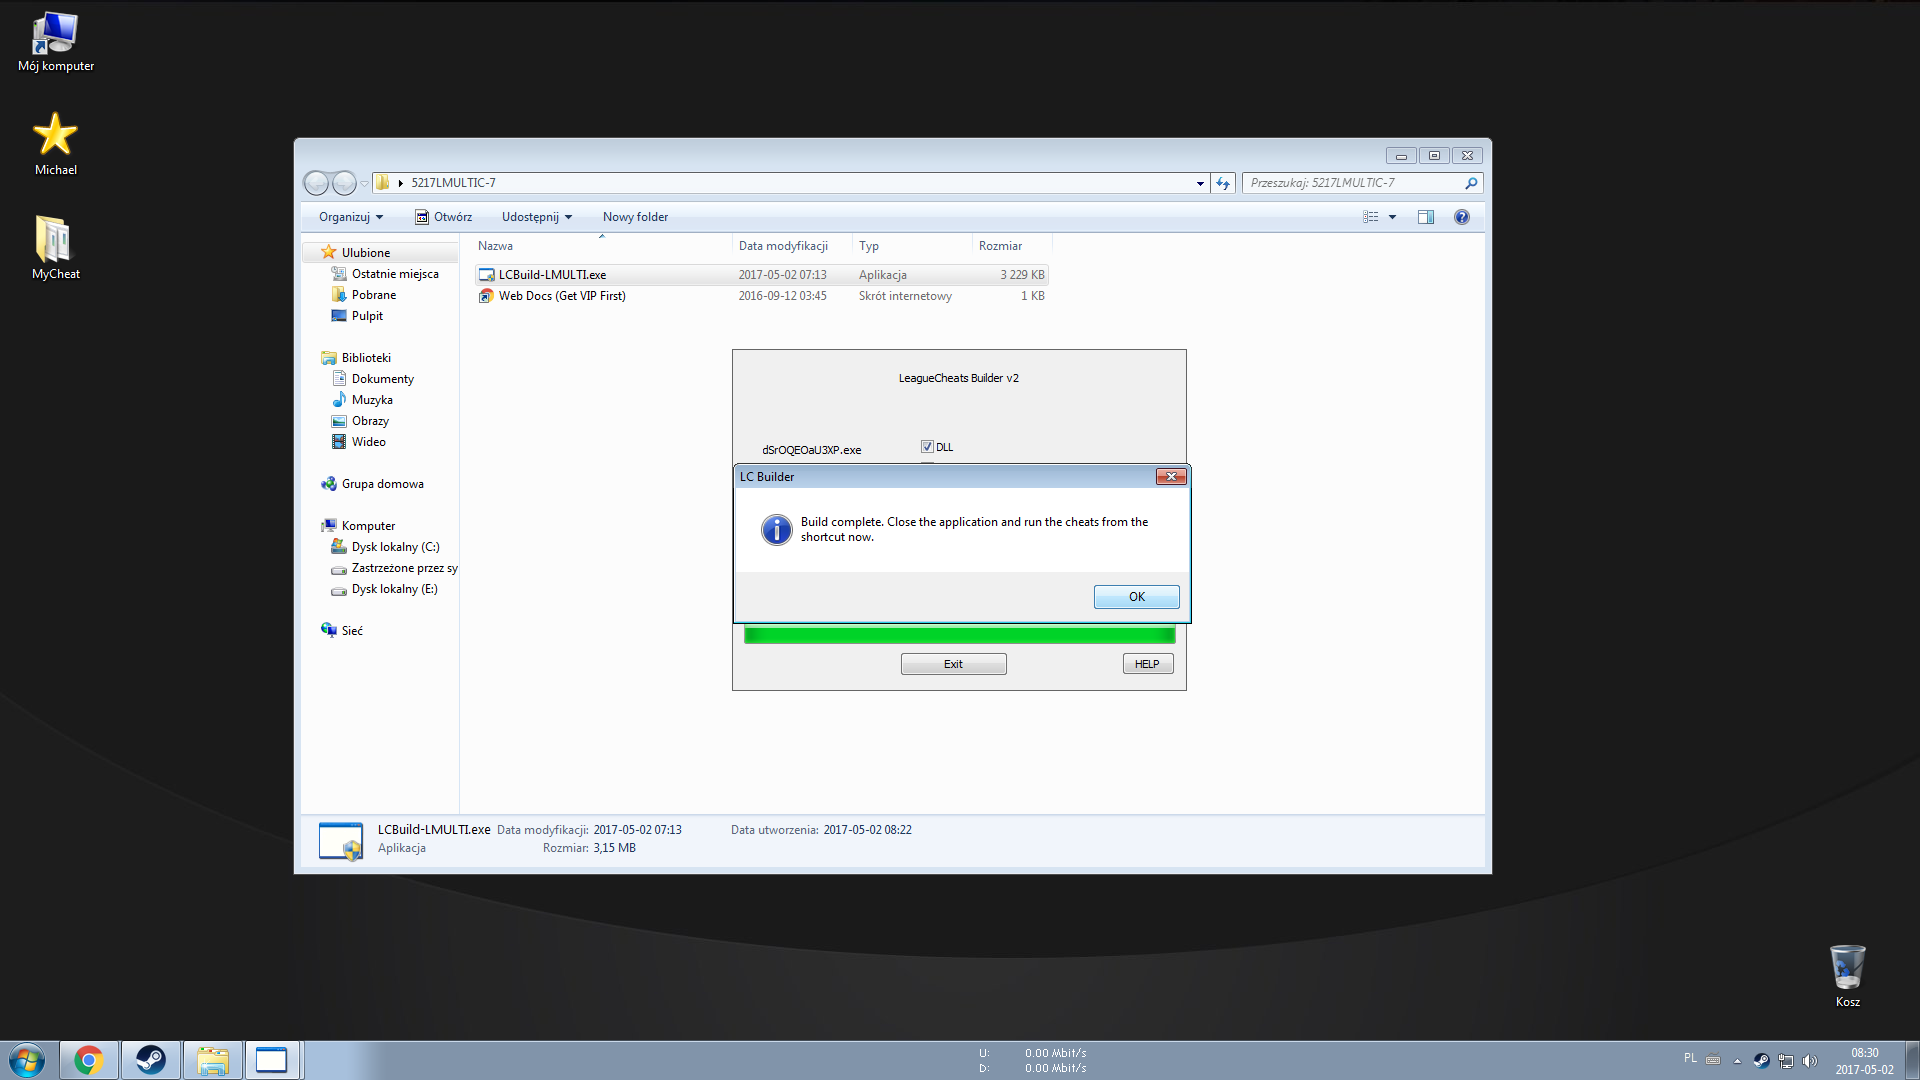Viewport: 1920px width, 1080px height.
Task: Toggle the preview pane icon
Action: [1426, 217]
